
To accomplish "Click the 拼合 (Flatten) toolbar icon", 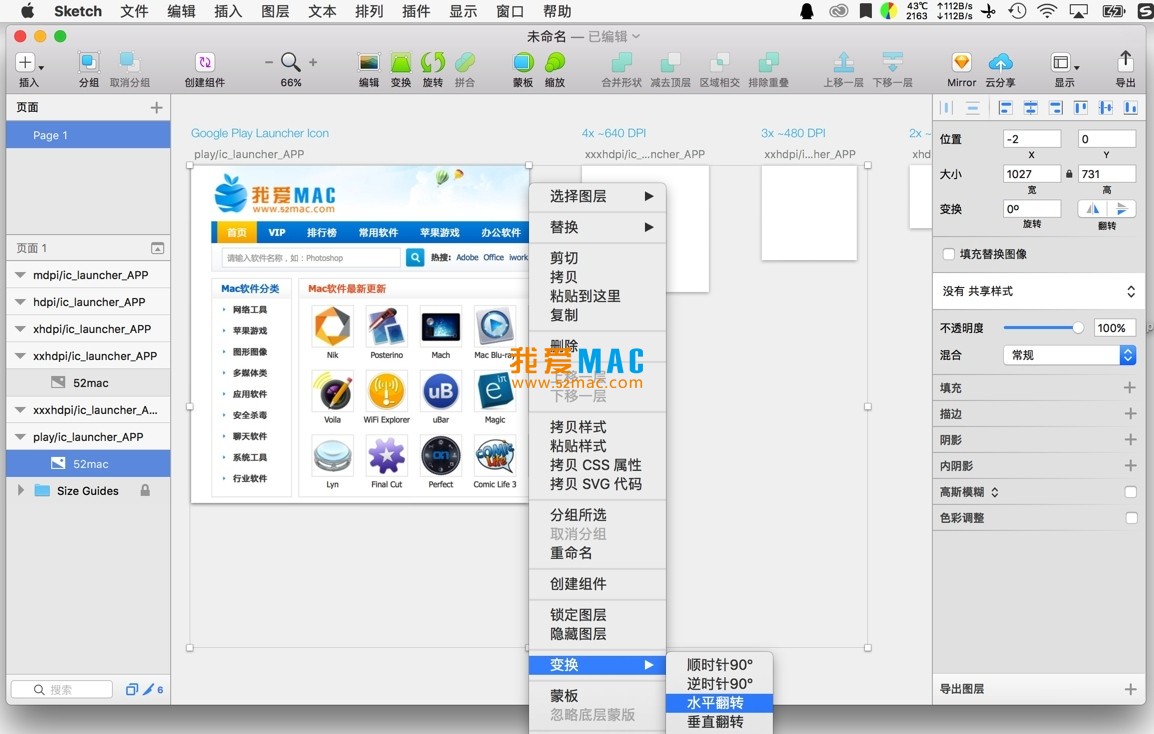I will point(464,63).
